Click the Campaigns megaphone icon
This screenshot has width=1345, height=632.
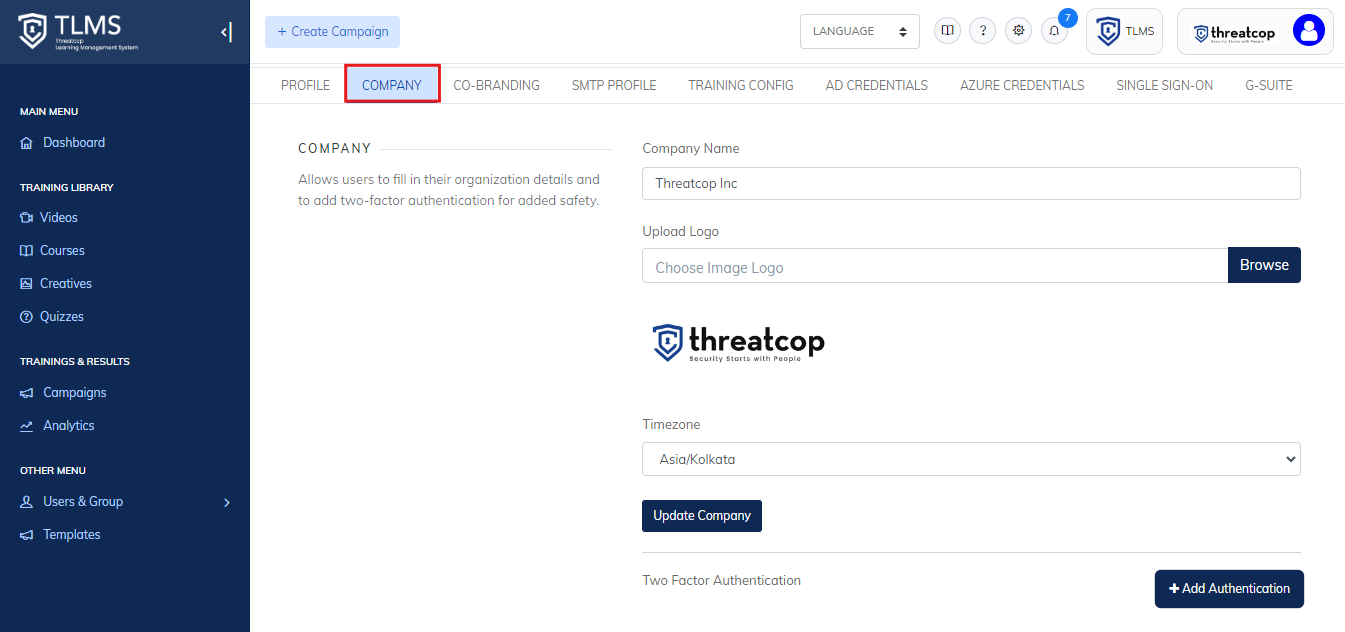coord(26,393)
